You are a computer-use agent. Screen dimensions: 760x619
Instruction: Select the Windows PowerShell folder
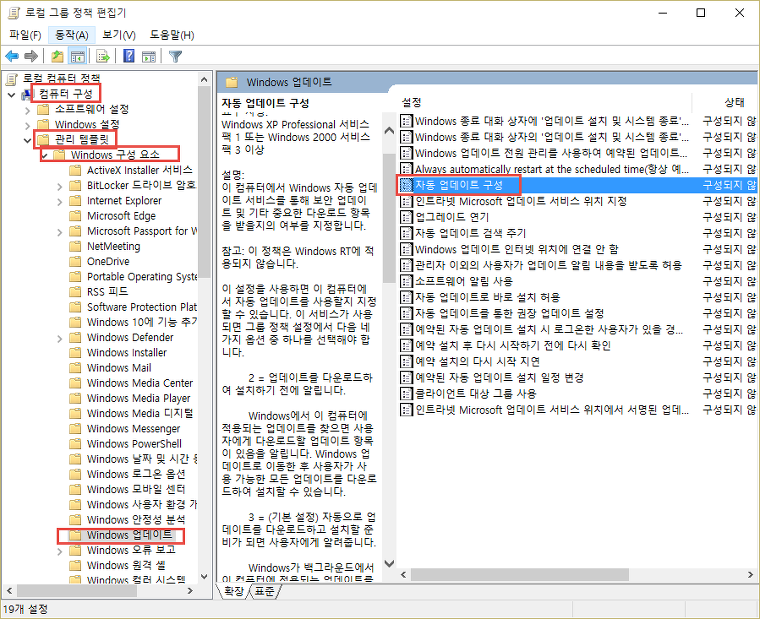pyautogui.click(x=134, y=444)
